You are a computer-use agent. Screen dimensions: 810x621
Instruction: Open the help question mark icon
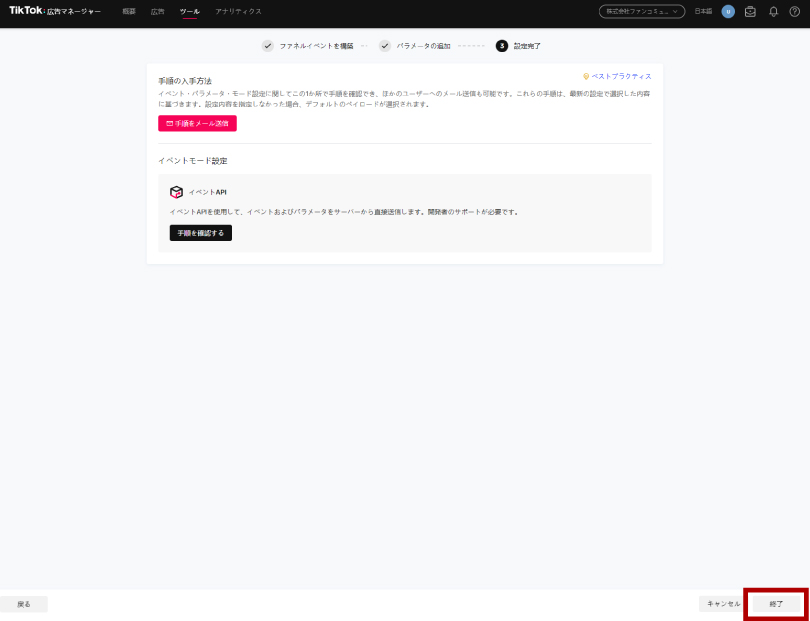coord(795,12)
